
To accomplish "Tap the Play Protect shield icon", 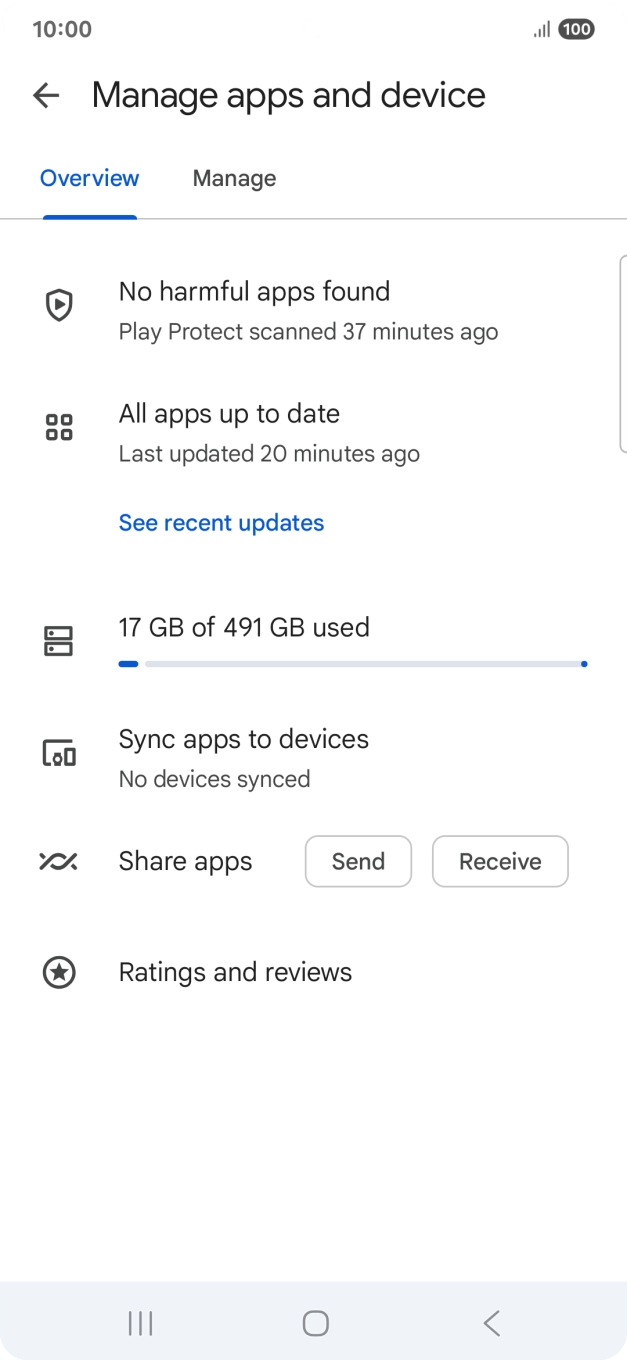I will pos(60,305).
